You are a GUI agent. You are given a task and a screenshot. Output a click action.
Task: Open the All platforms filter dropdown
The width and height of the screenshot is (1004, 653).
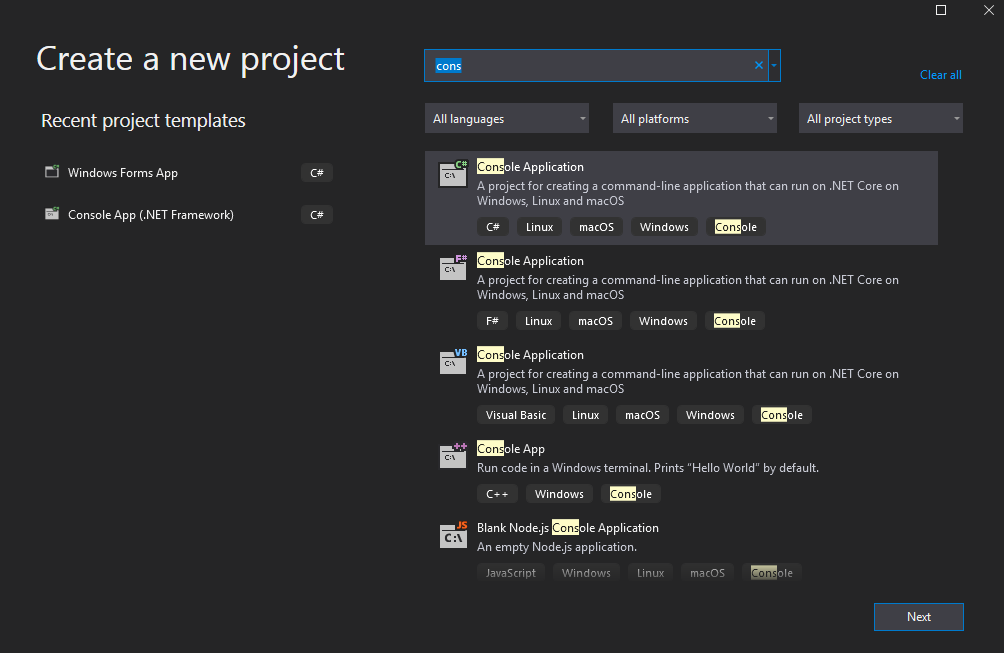695,118
